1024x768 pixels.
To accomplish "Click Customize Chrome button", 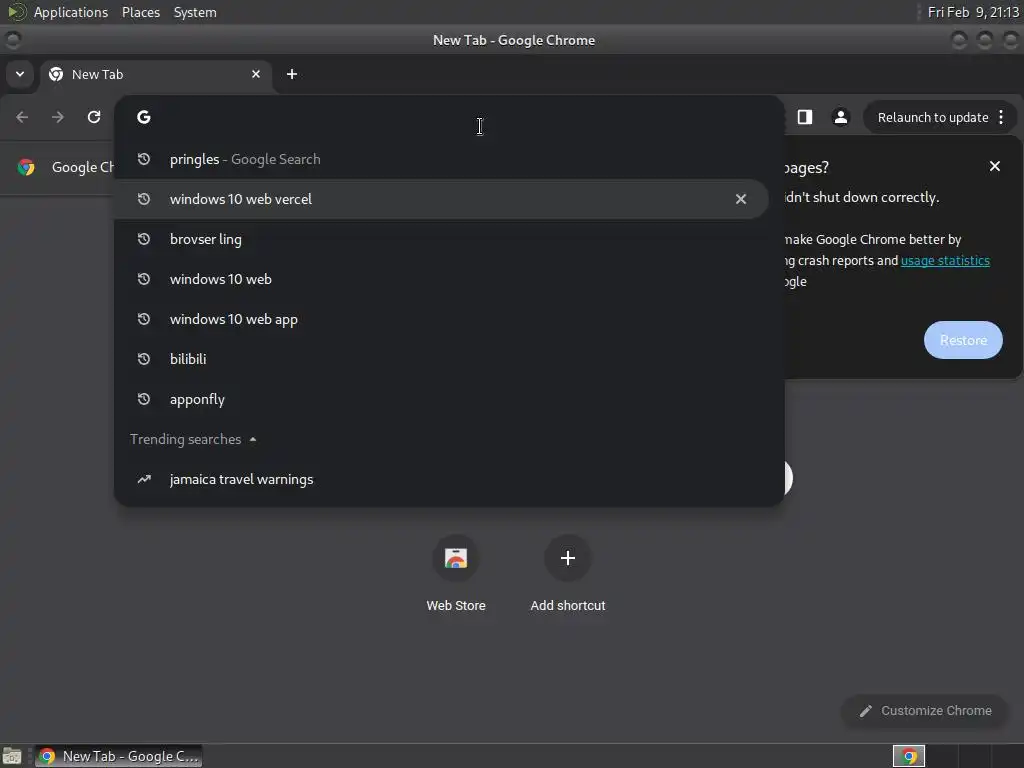I will 925,711.
